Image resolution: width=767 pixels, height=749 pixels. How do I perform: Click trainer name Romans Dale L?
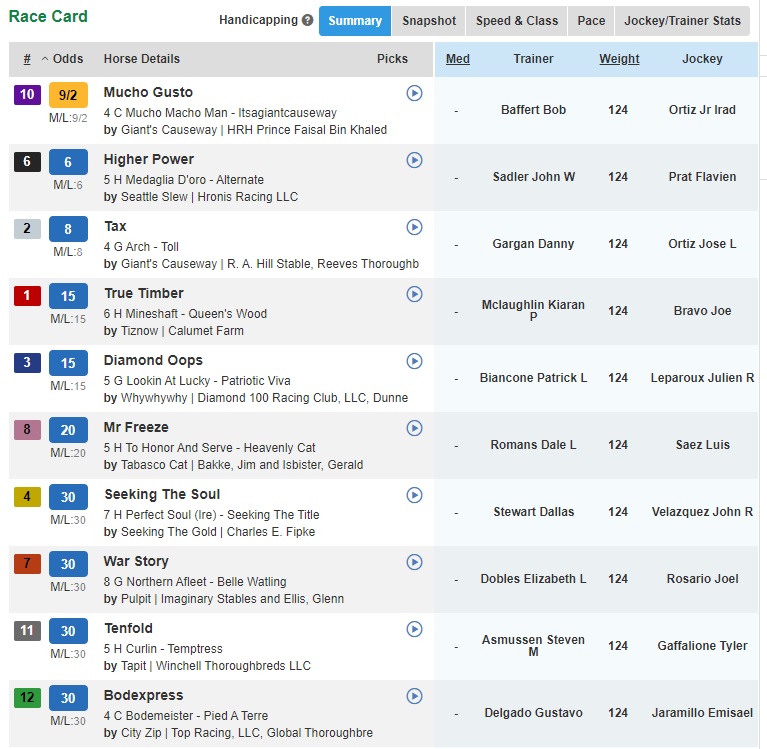pos(533,445)
